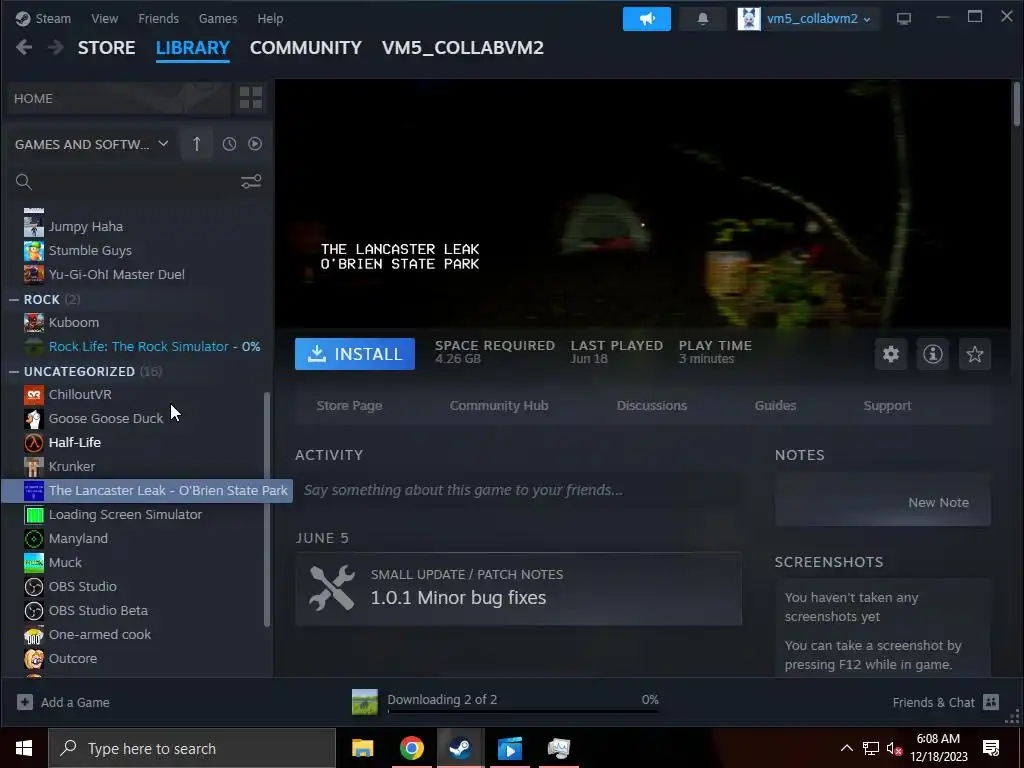Open the Windows notification center
Screen dimensions: 1024x768
tap(991, 748)
